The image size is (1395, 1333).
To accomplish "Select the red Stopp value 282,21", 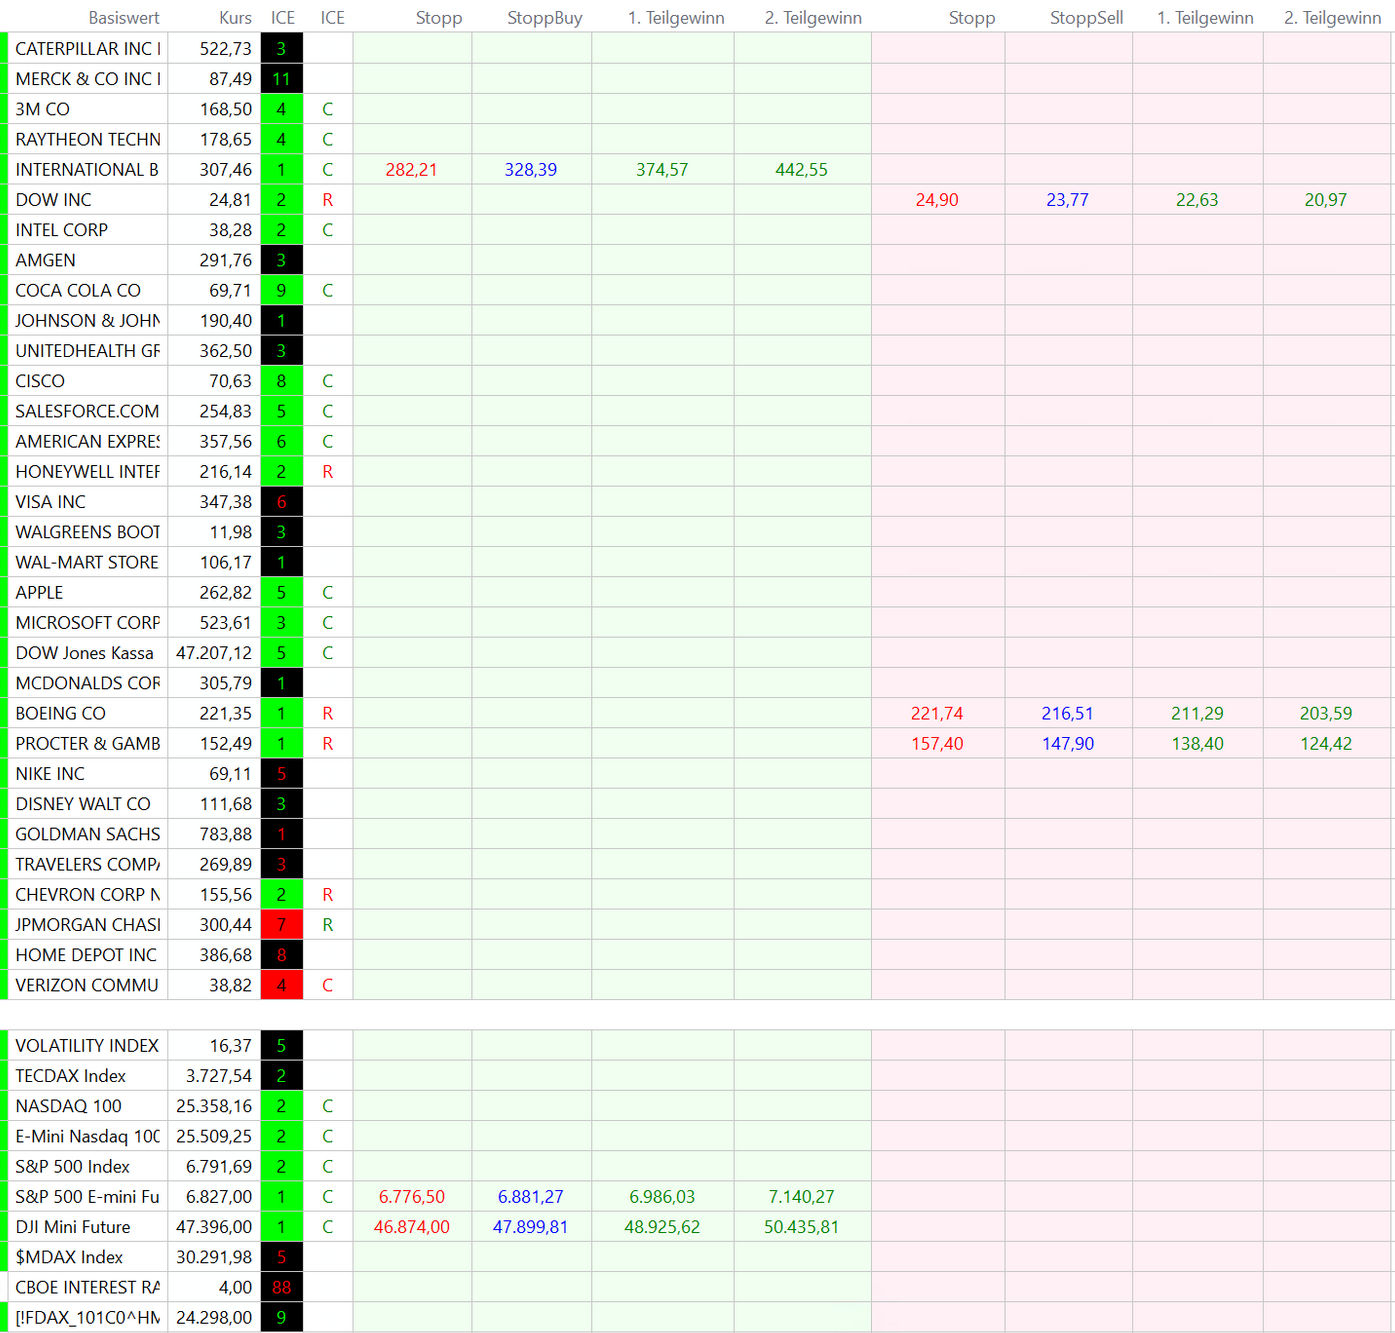I will pos(411,170).
